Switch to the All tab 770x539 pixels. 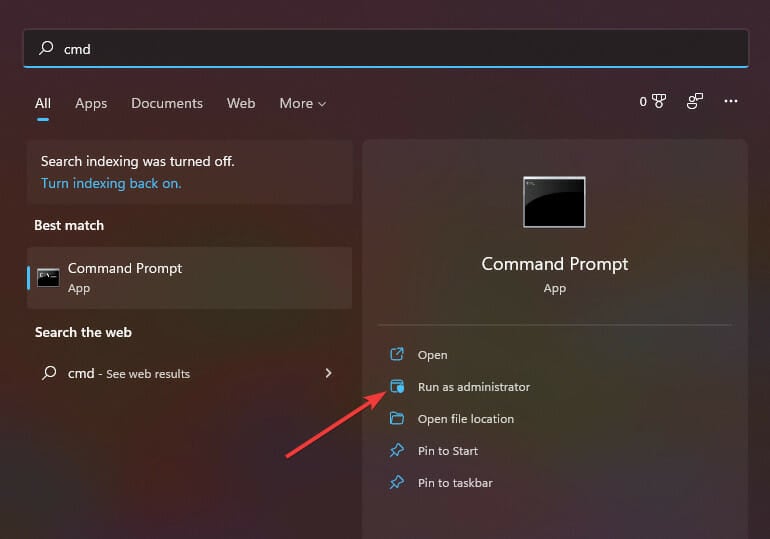coord(43,104)
